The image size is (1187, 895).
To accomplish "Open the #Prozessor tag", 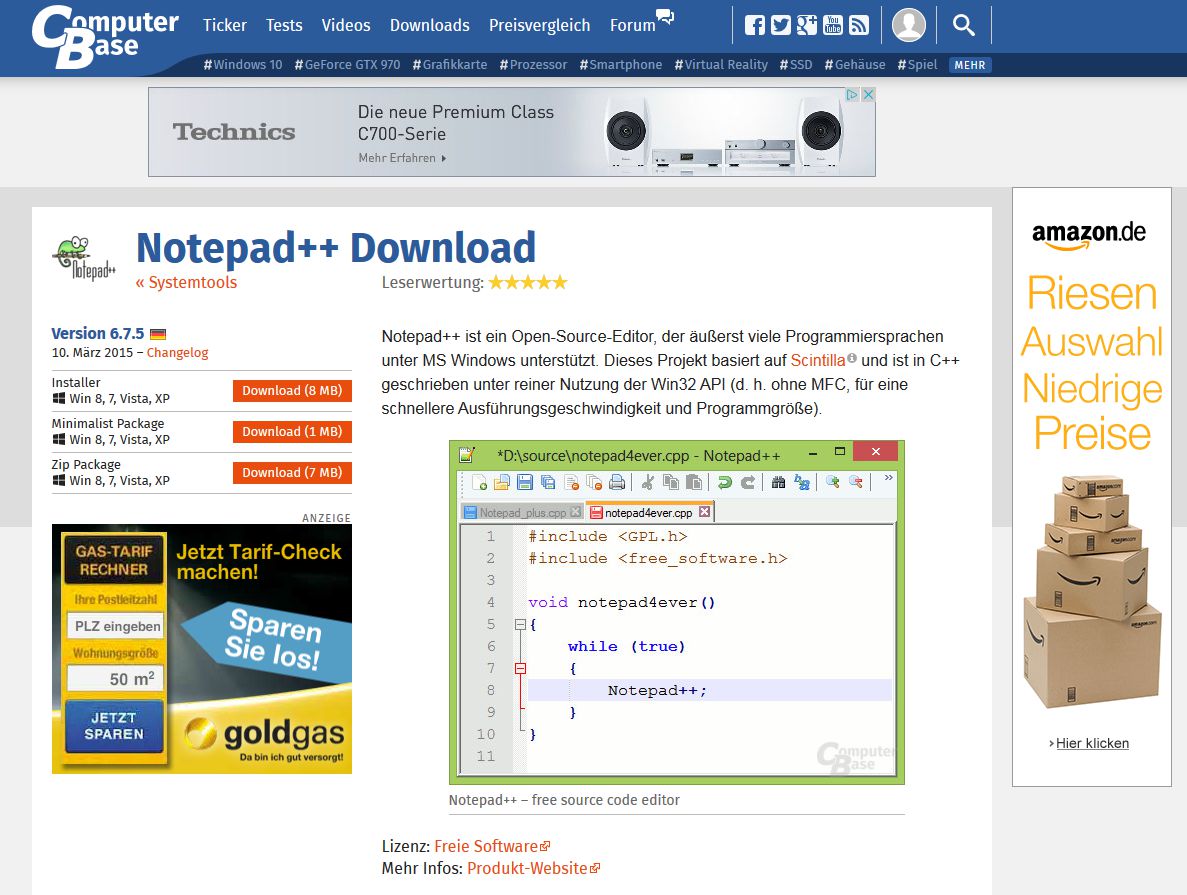I will [x=533, y=65].
